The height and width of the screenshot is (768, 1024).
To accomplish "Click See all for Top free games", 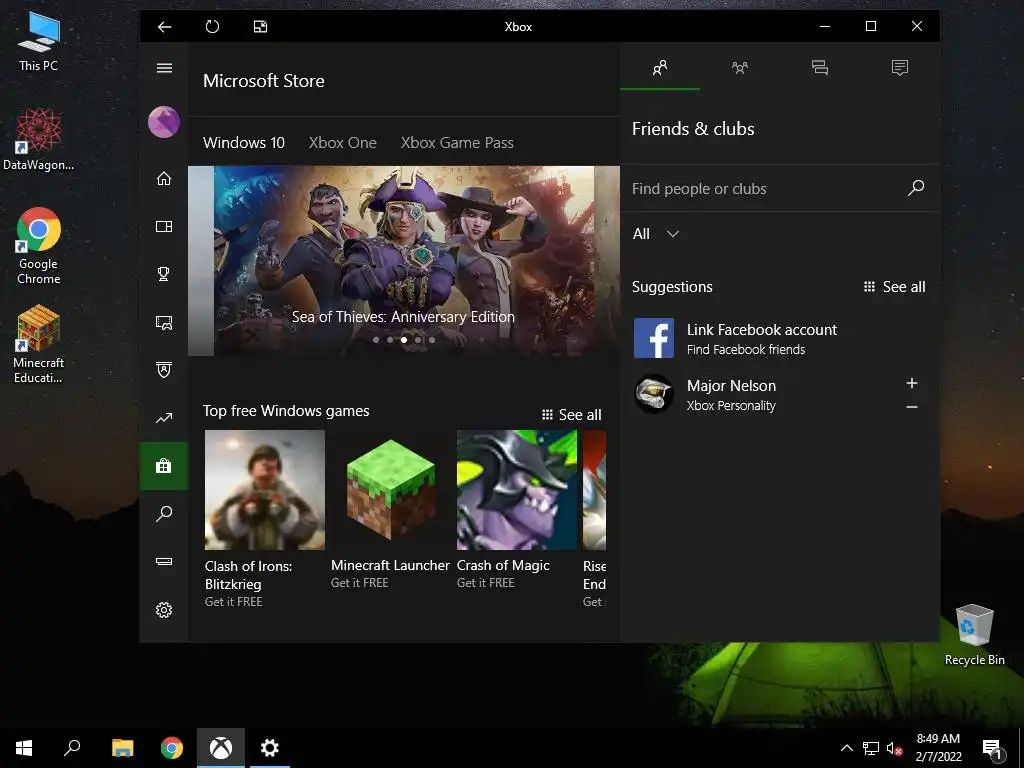I will (571, 415).
